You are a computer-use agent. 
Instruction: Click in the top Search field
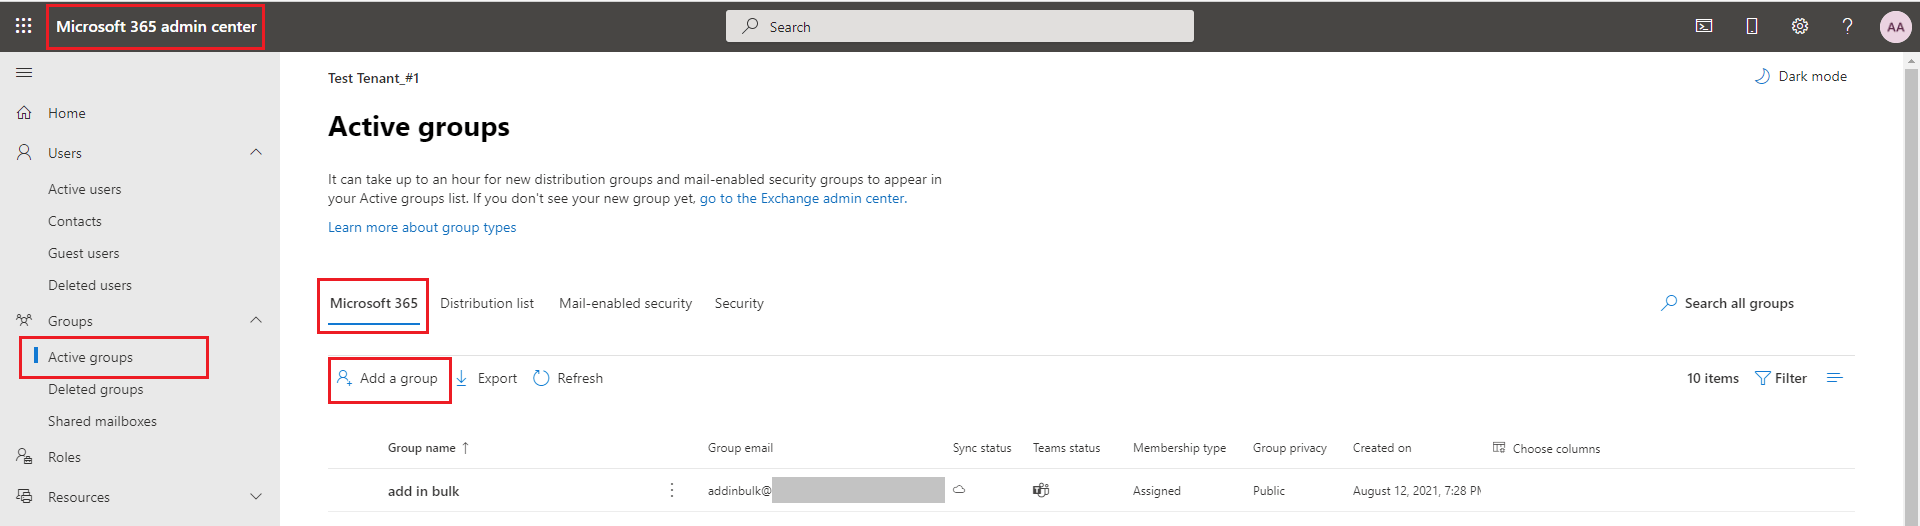click(x=960, y=26)
